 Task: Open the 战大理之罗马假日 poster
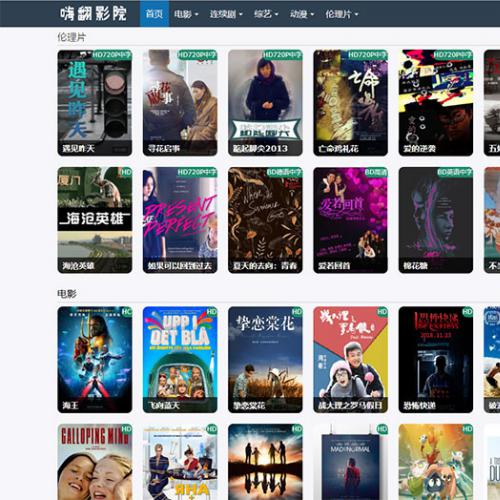click(x=351, y=360)
